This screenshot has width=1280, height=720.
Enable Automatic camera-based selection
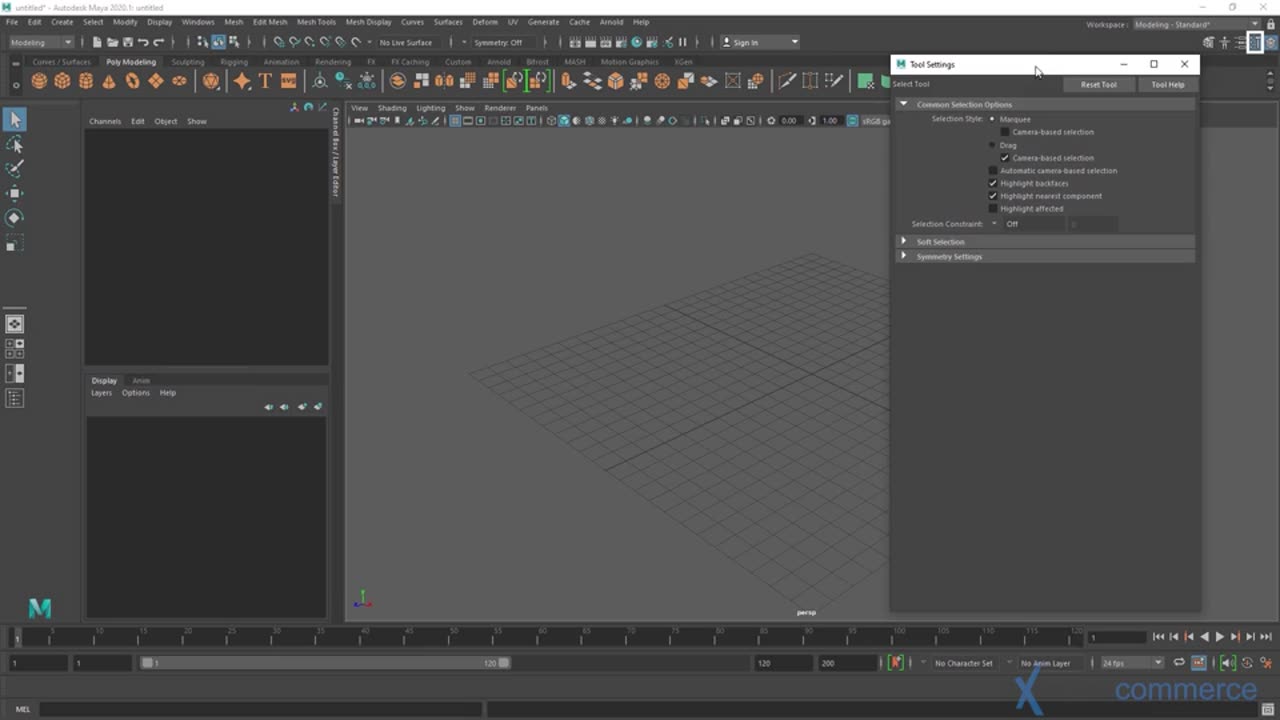click(x=993, y=171)
